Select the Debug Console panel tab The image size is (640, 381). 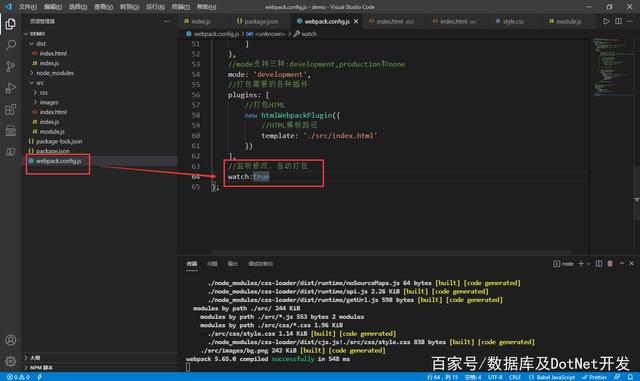(x=260, y=264)
